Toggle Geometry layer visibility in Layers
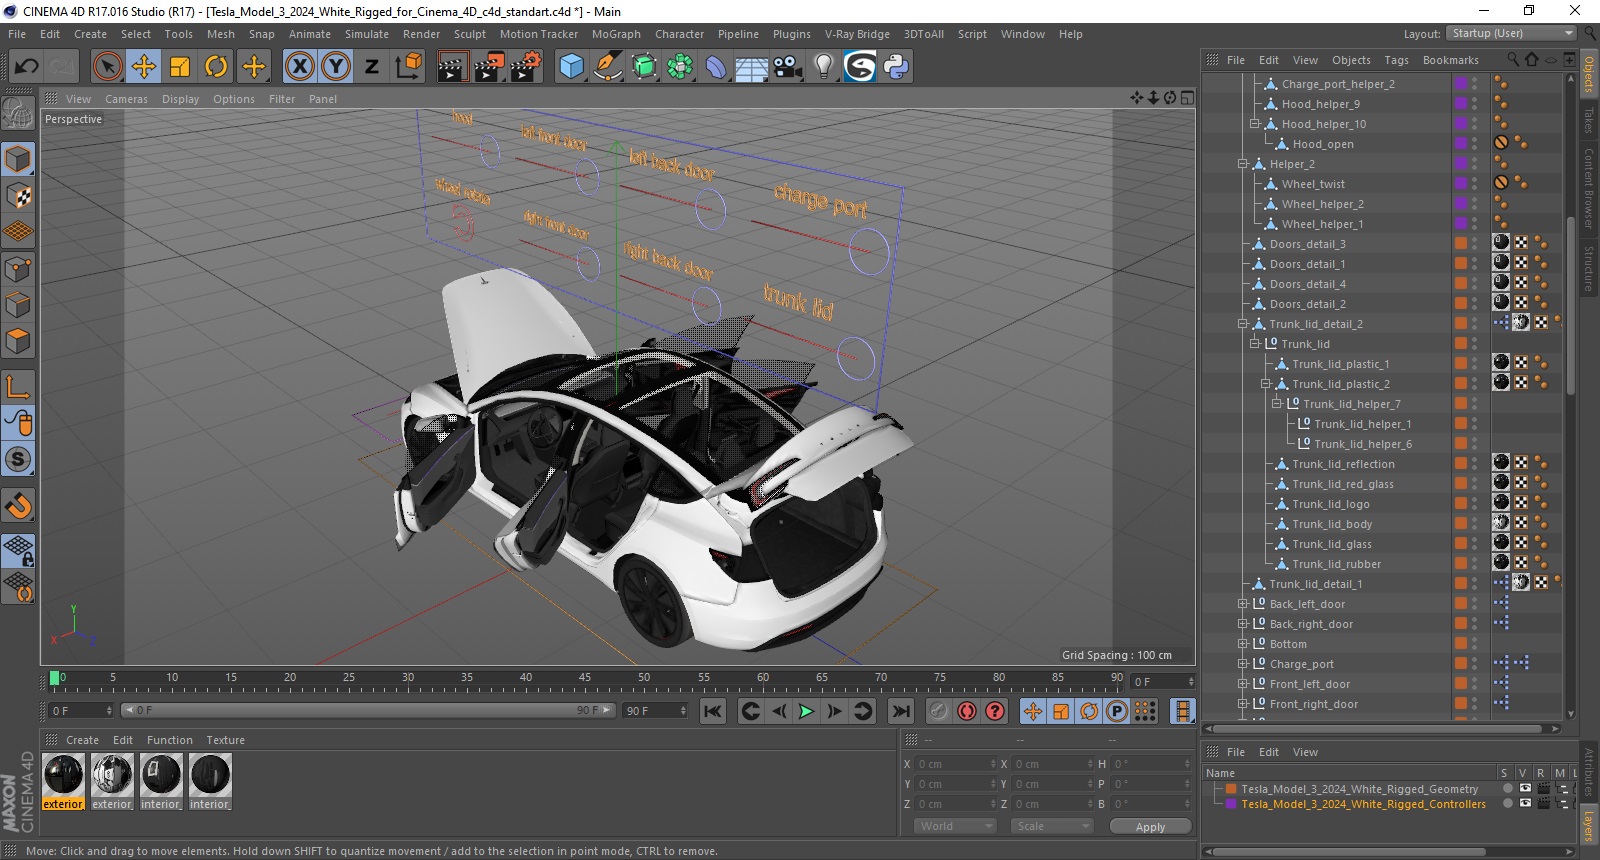The image size is (1600, 860). pyautogui.click(x=1524, y=789)
